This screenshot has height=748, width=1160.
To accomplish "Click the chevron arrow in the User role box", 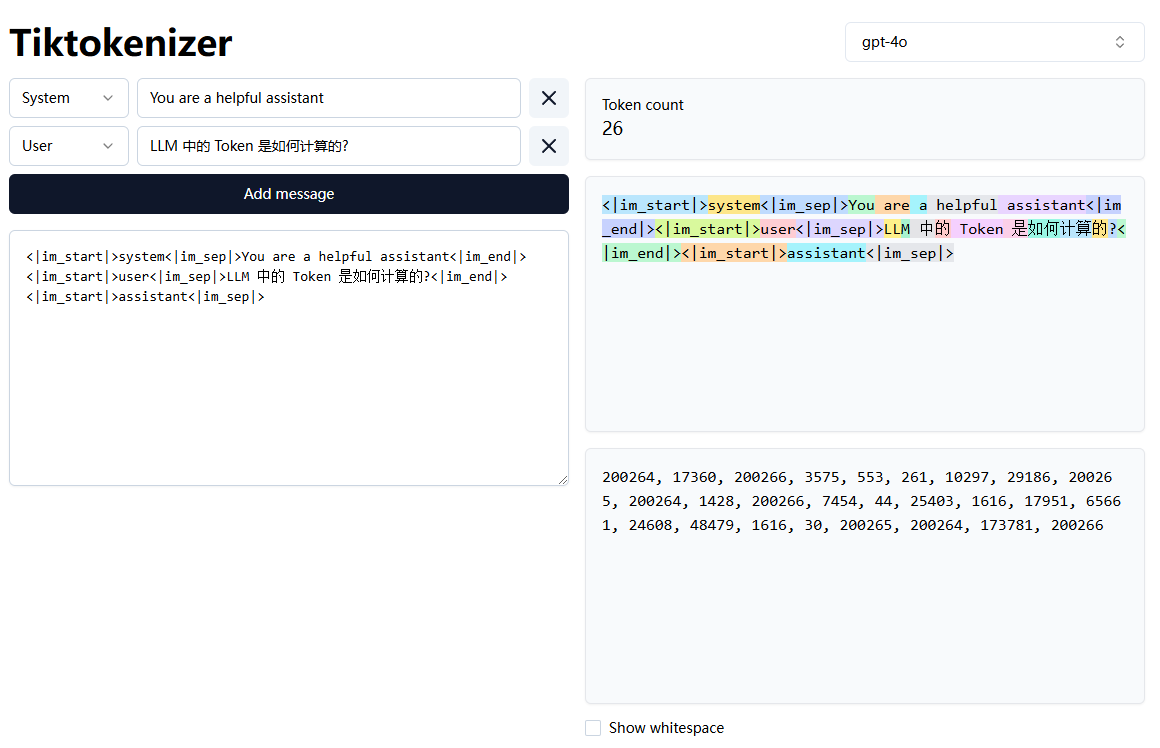I will click(108, 146).
